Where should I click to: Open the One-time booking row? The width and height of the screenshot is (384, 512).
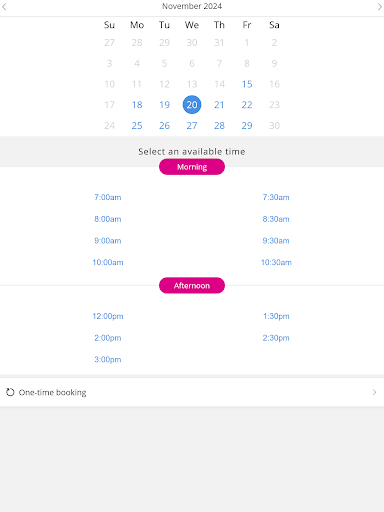(192, 392)
